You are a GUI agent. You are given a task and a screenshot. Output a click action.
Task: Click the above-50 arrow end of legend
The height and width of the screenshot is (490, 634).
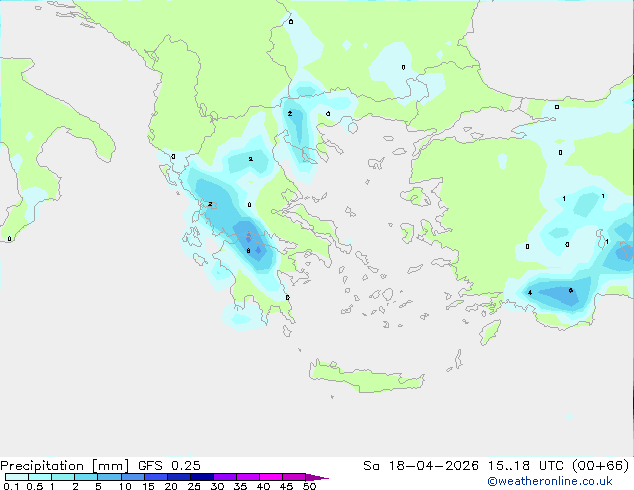pos(317,477)
